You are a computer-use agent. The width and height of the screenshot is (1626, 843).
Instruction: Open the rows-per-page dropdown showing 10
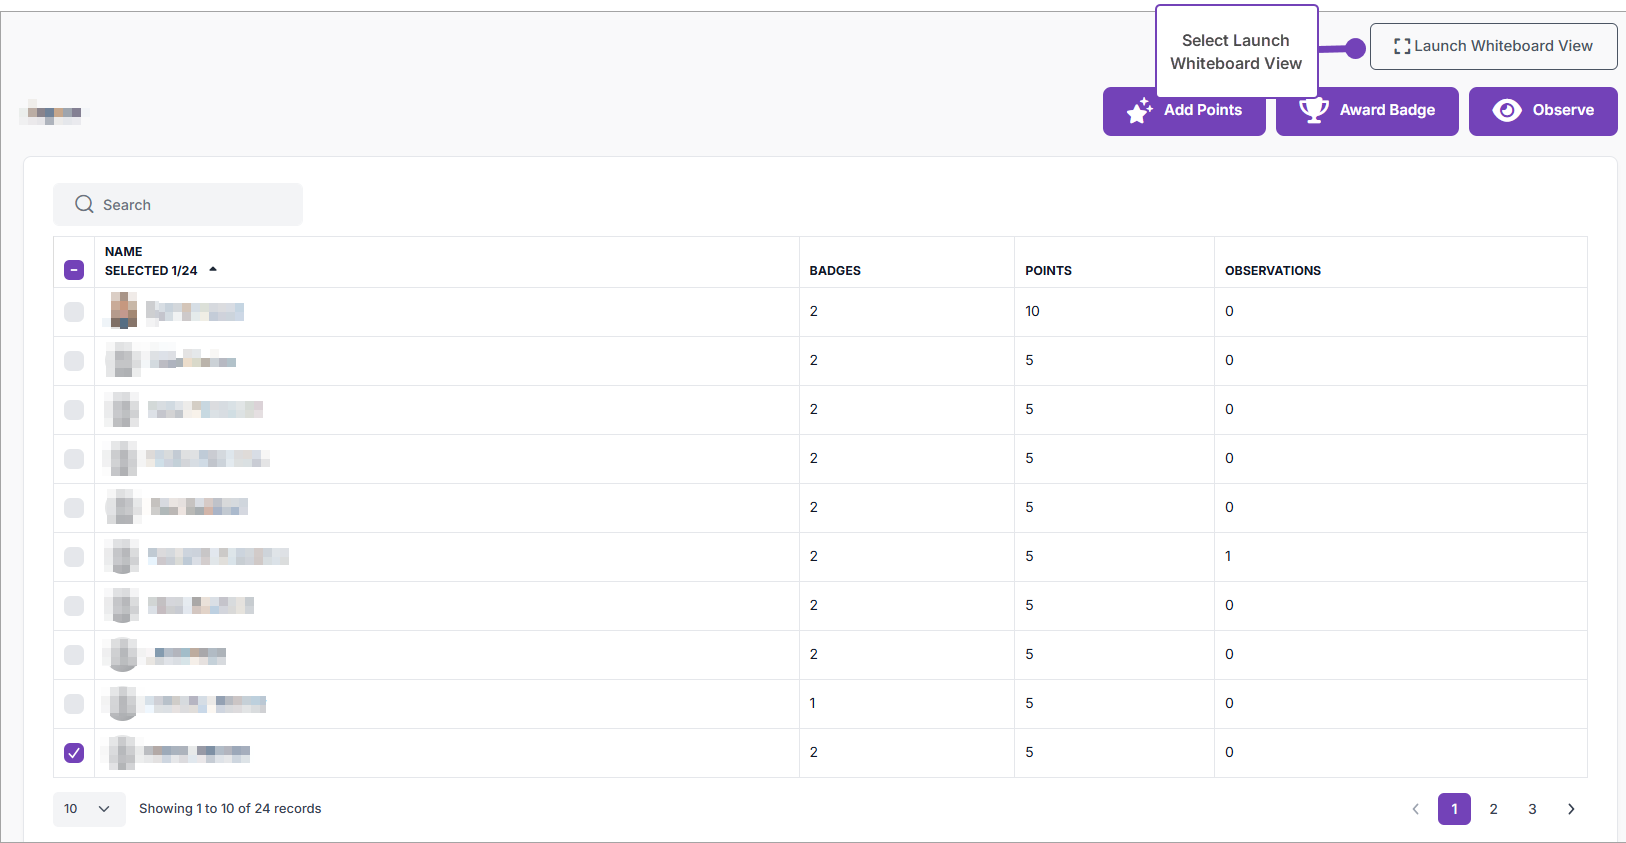(88, 809)
